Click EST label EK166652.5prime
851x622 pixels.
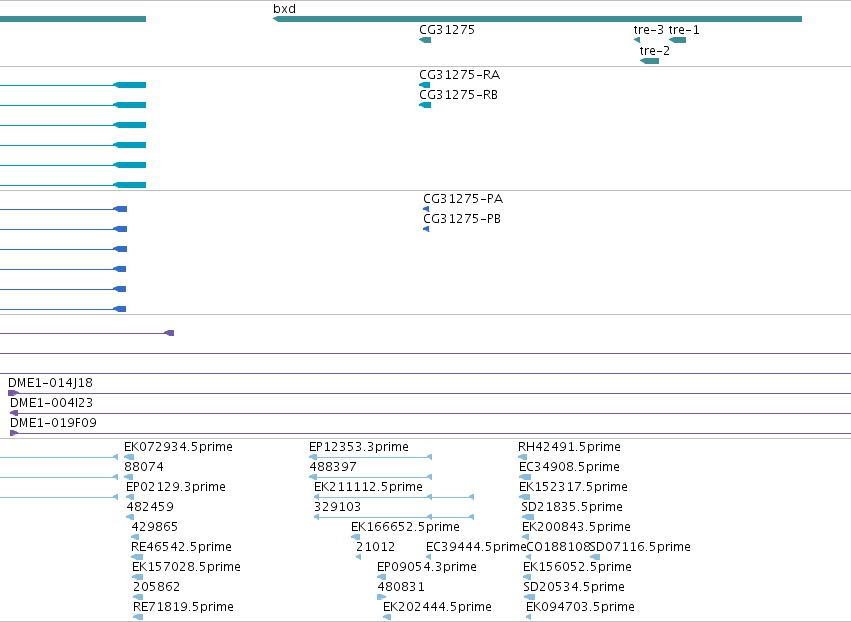[x=405, y=526]
